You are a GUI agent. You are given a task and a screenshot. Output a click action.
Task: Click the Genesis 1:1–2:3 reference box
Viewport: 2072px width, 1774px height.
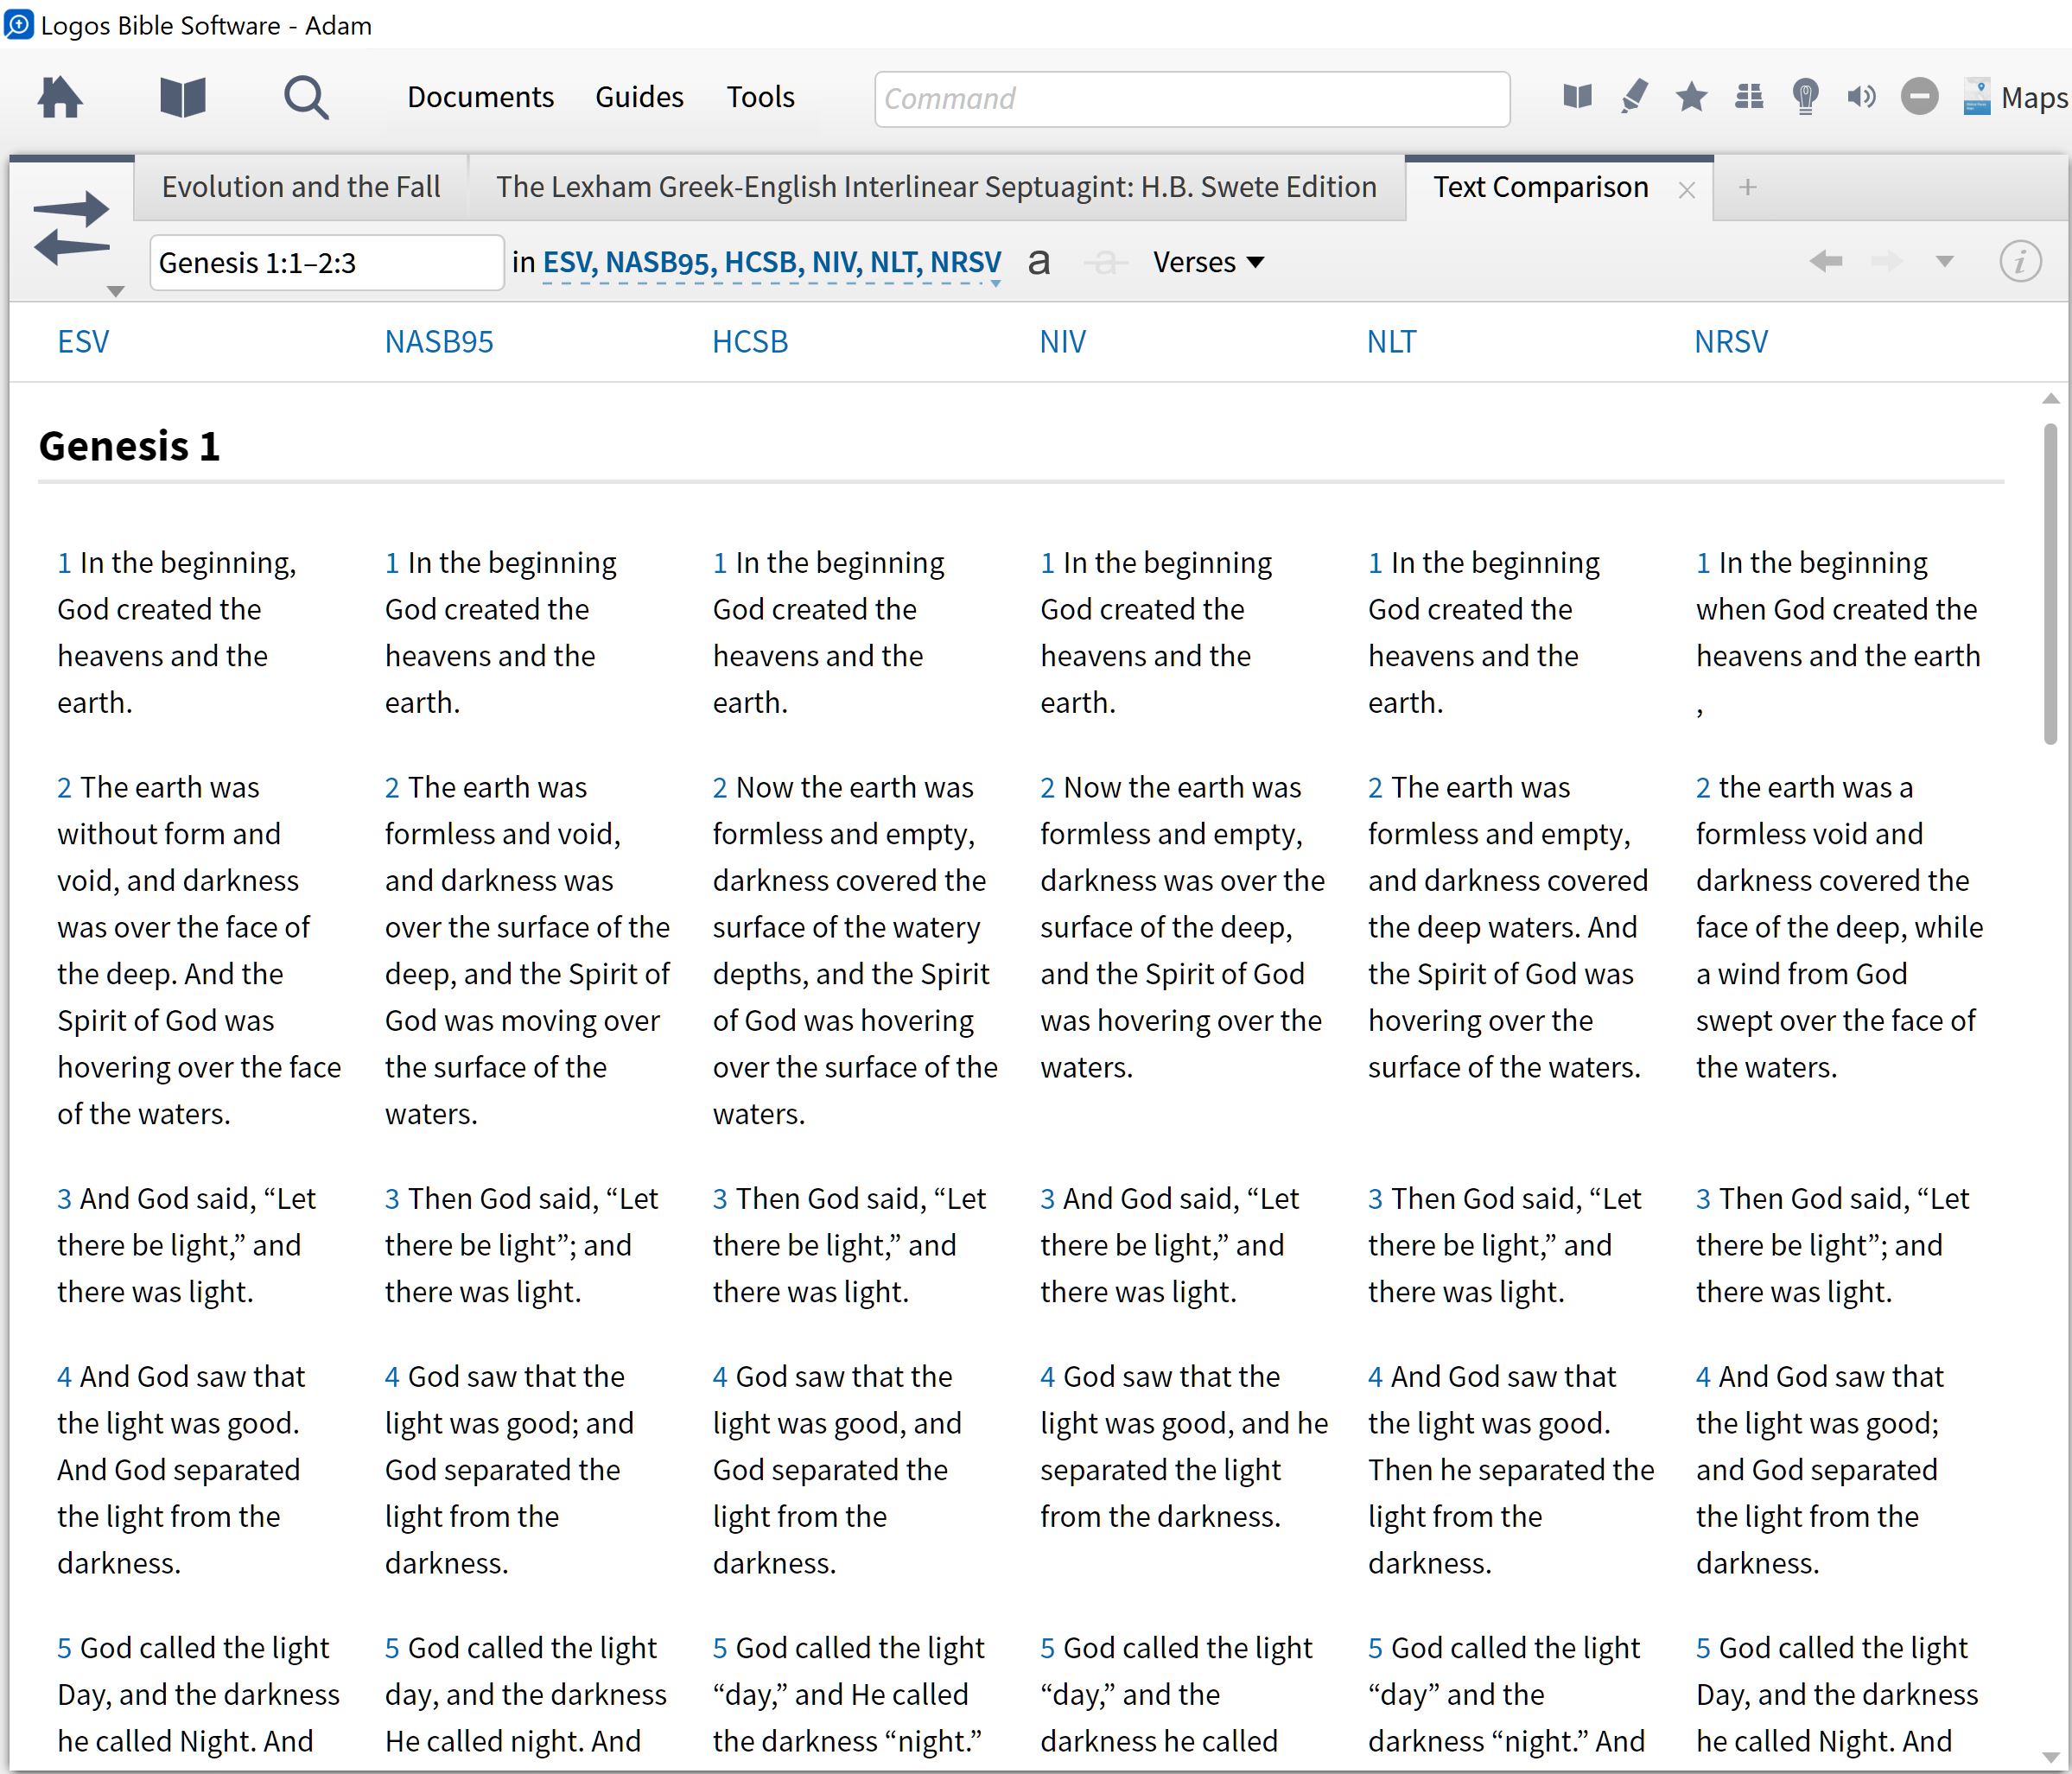[x=326, y=263]
